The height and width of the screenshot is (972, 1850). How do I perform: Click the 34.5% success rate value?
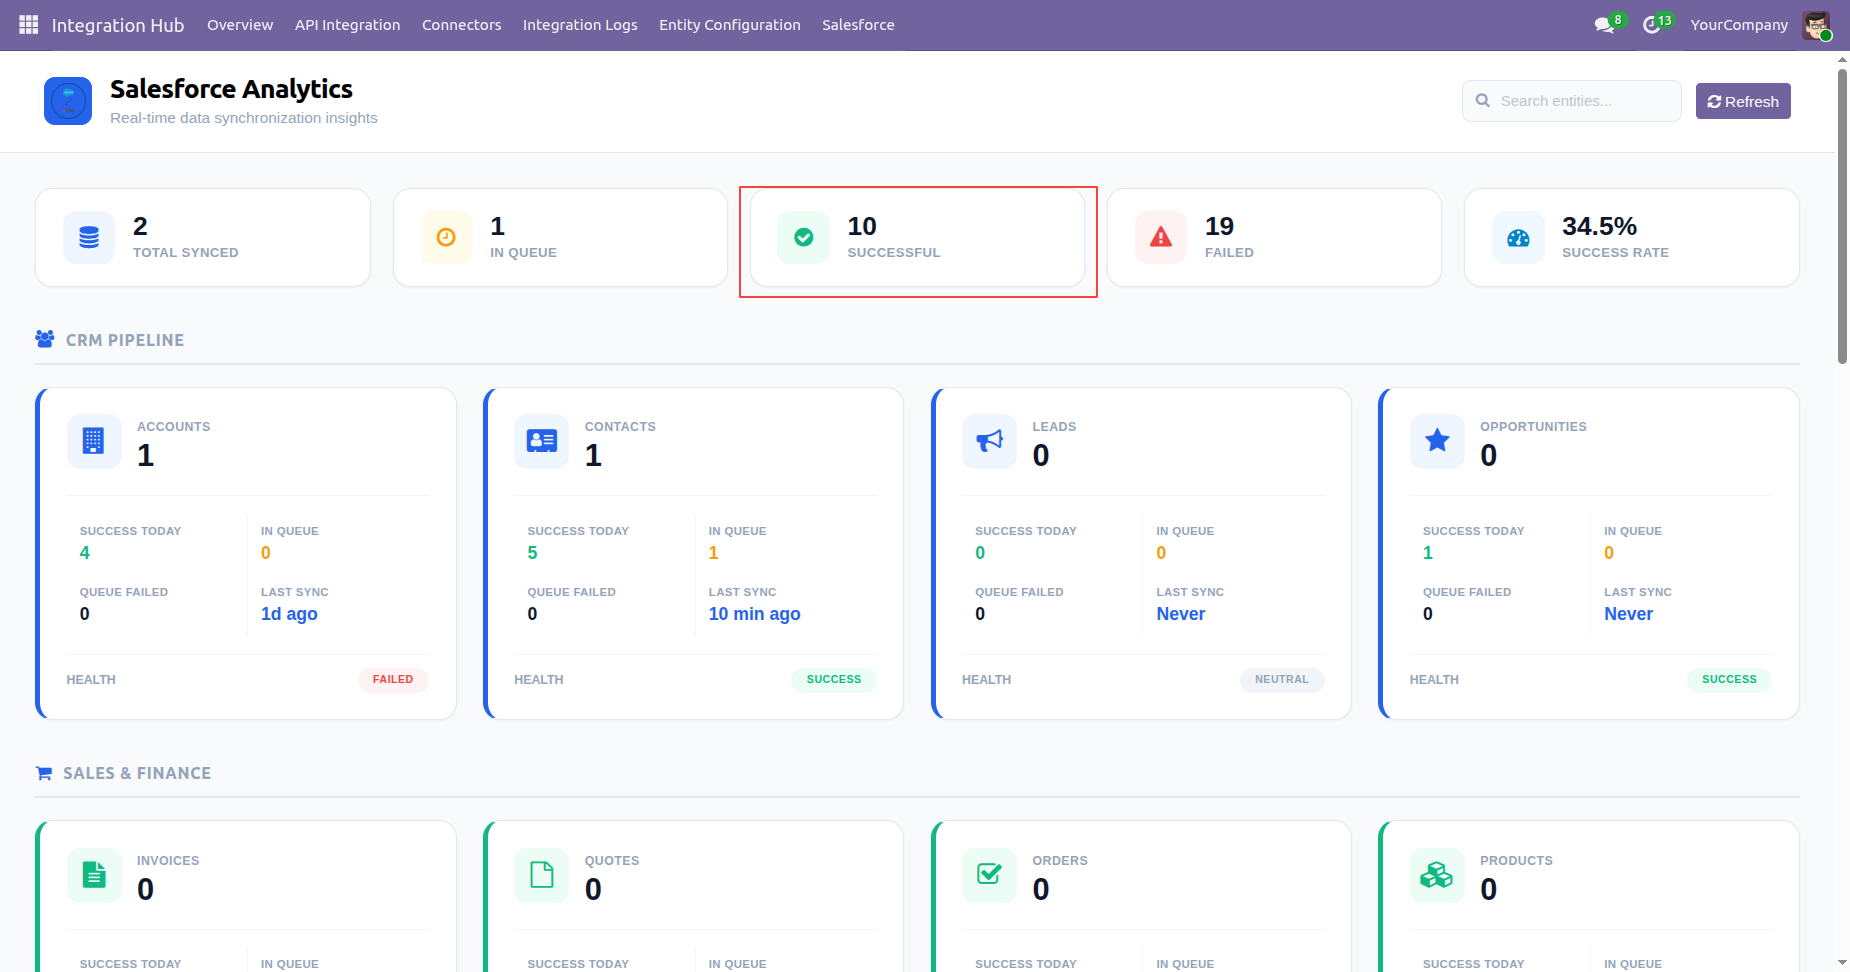(1600, 226)
